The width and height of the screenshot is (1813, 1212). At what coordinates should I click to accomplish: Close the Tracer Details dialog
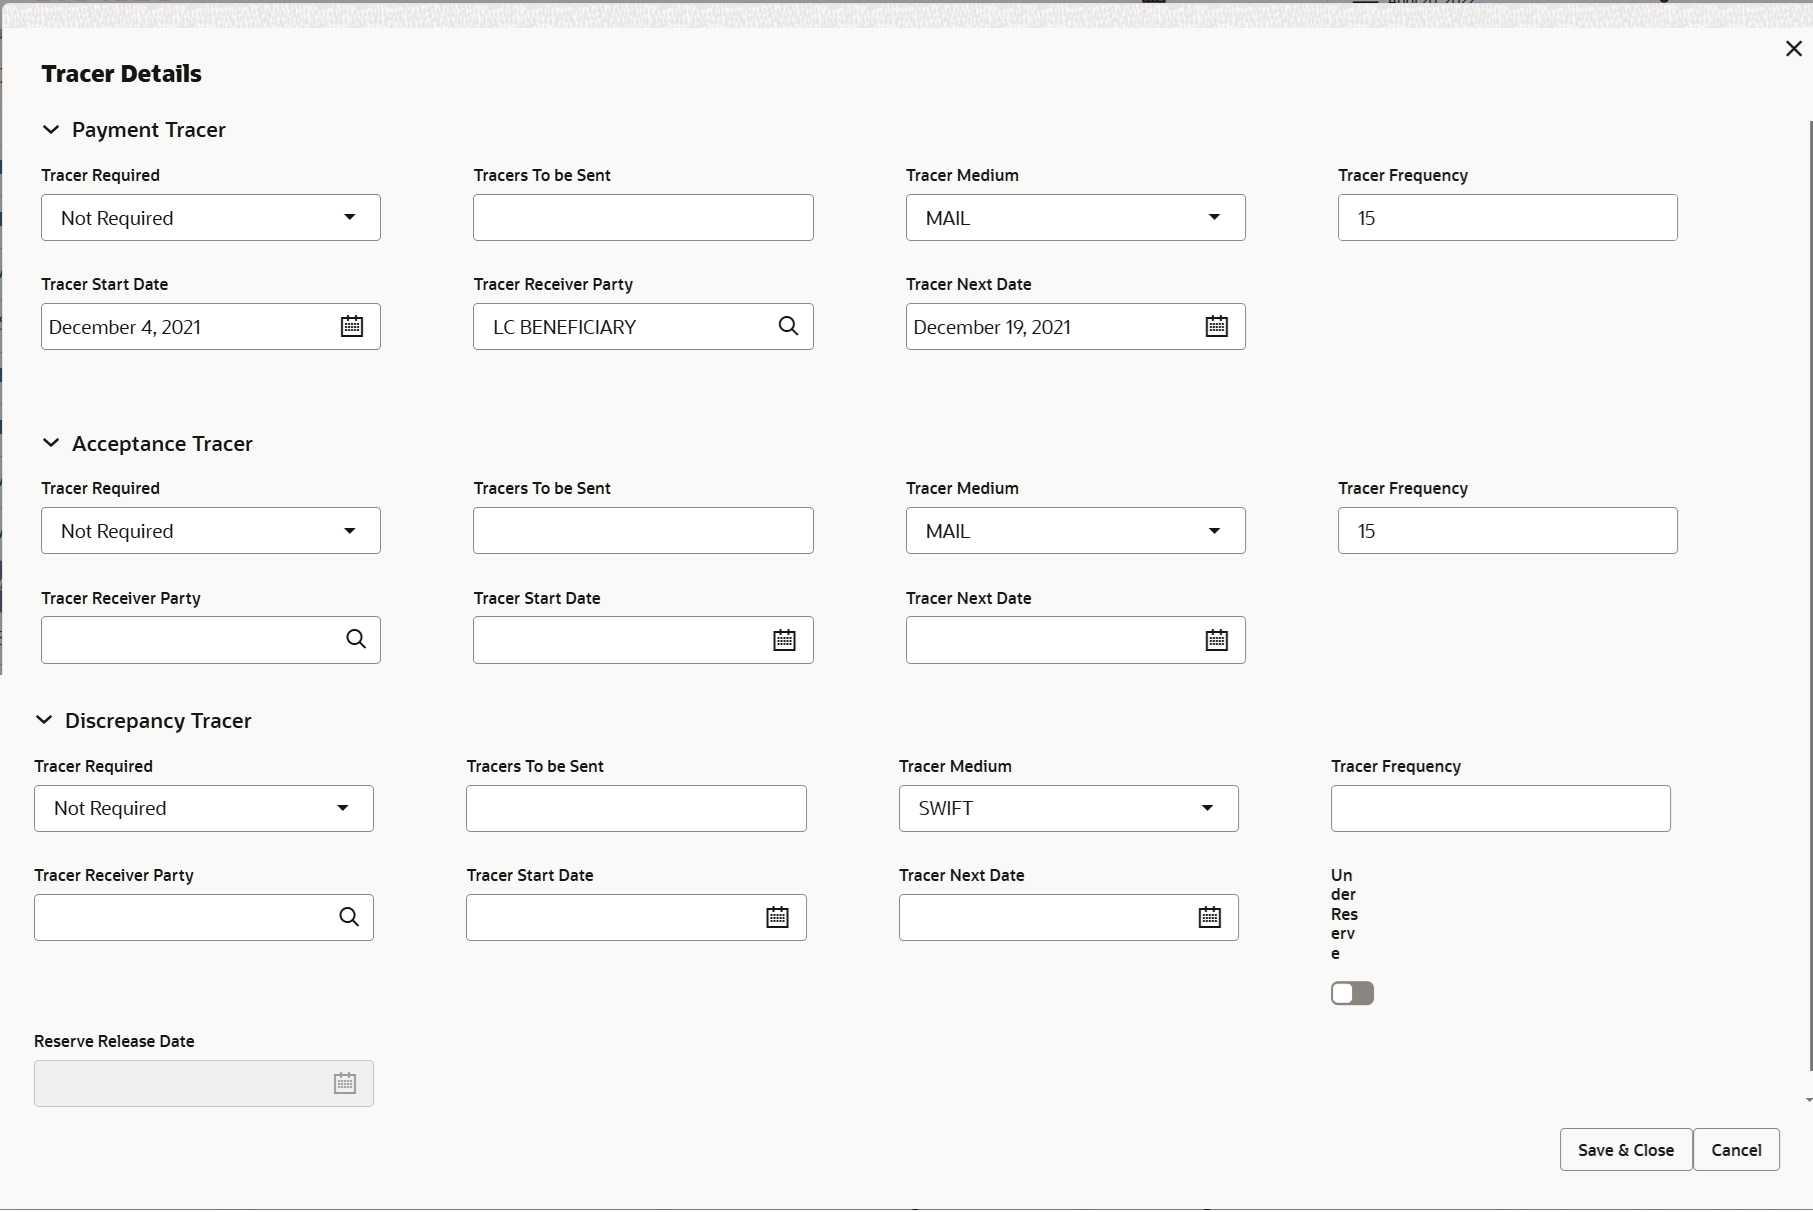coord(1793,49)
